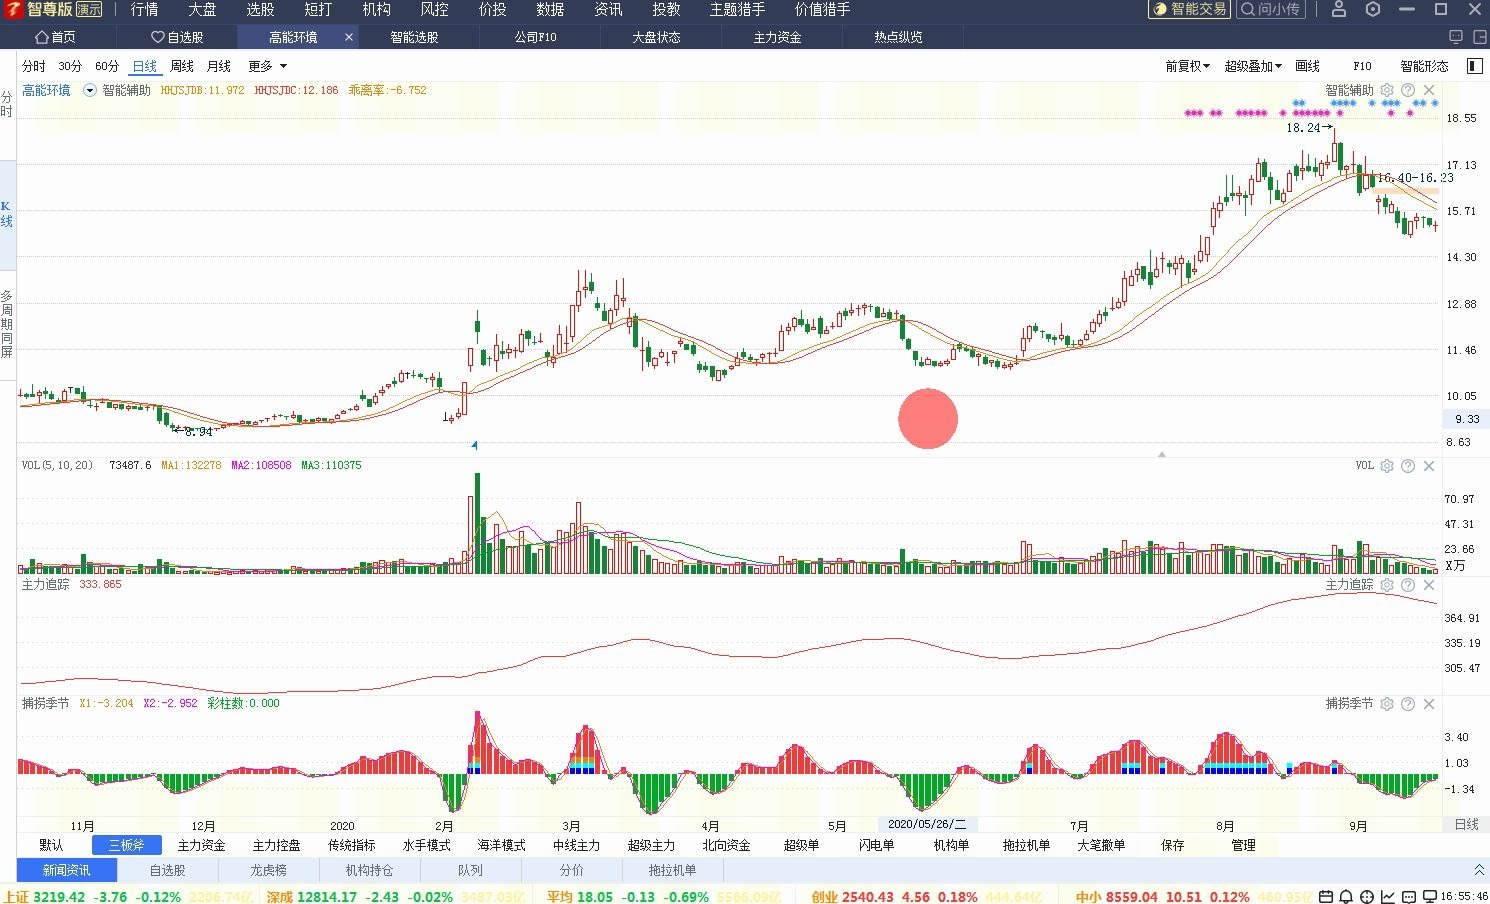Open the 大盘 menu

click(x=202, y=9)
